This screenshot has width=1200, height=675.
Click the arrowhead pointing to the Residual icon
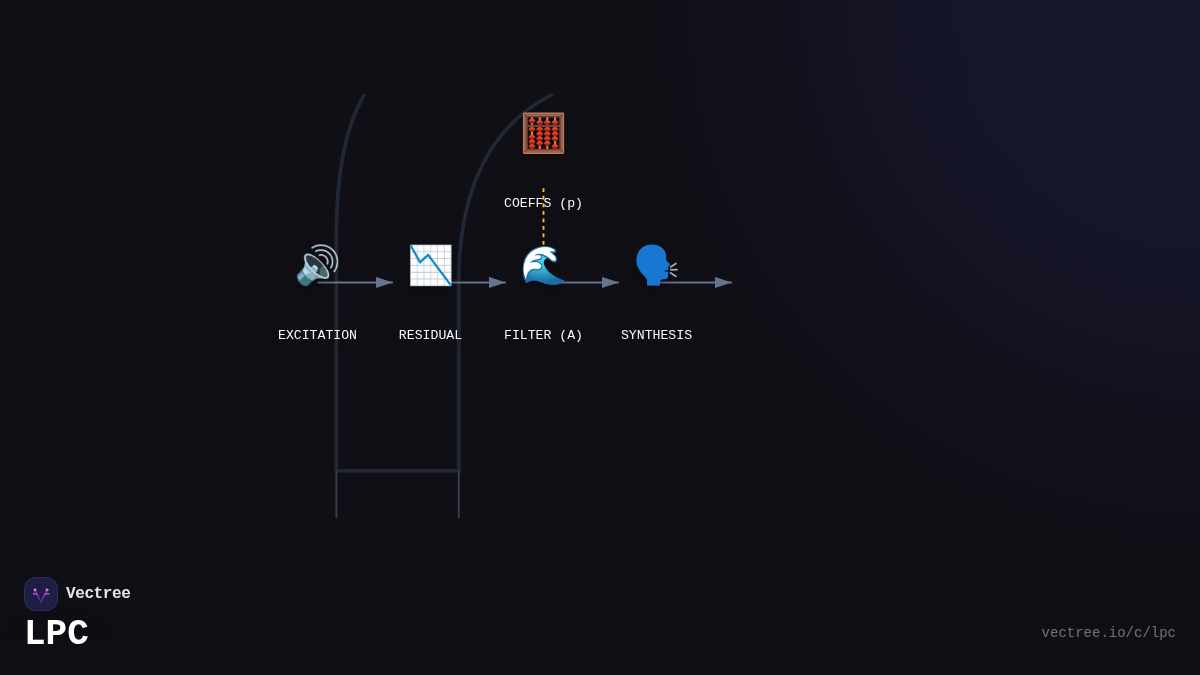tap(385, 283)
